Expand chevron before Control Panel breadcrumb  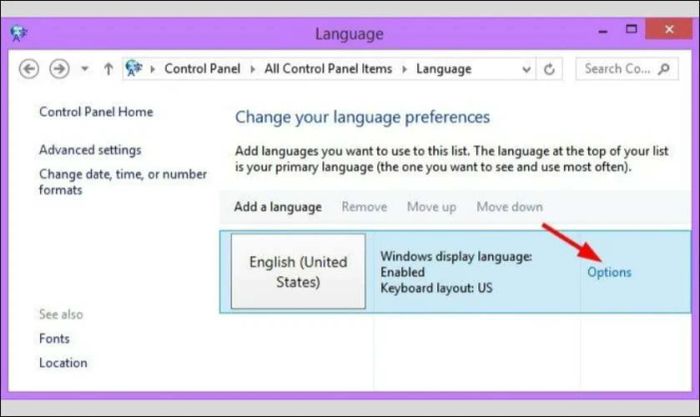point(153,69)
